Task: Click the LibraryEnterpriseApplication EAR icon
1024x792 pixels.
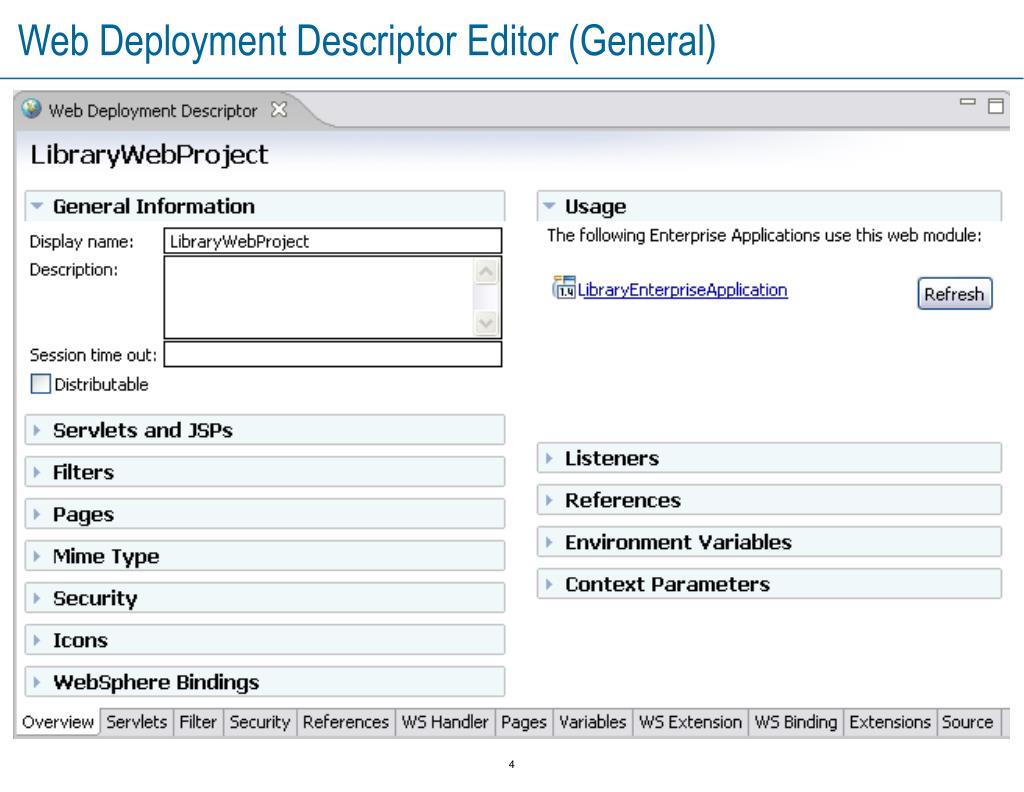Action: tap(564, 287)
